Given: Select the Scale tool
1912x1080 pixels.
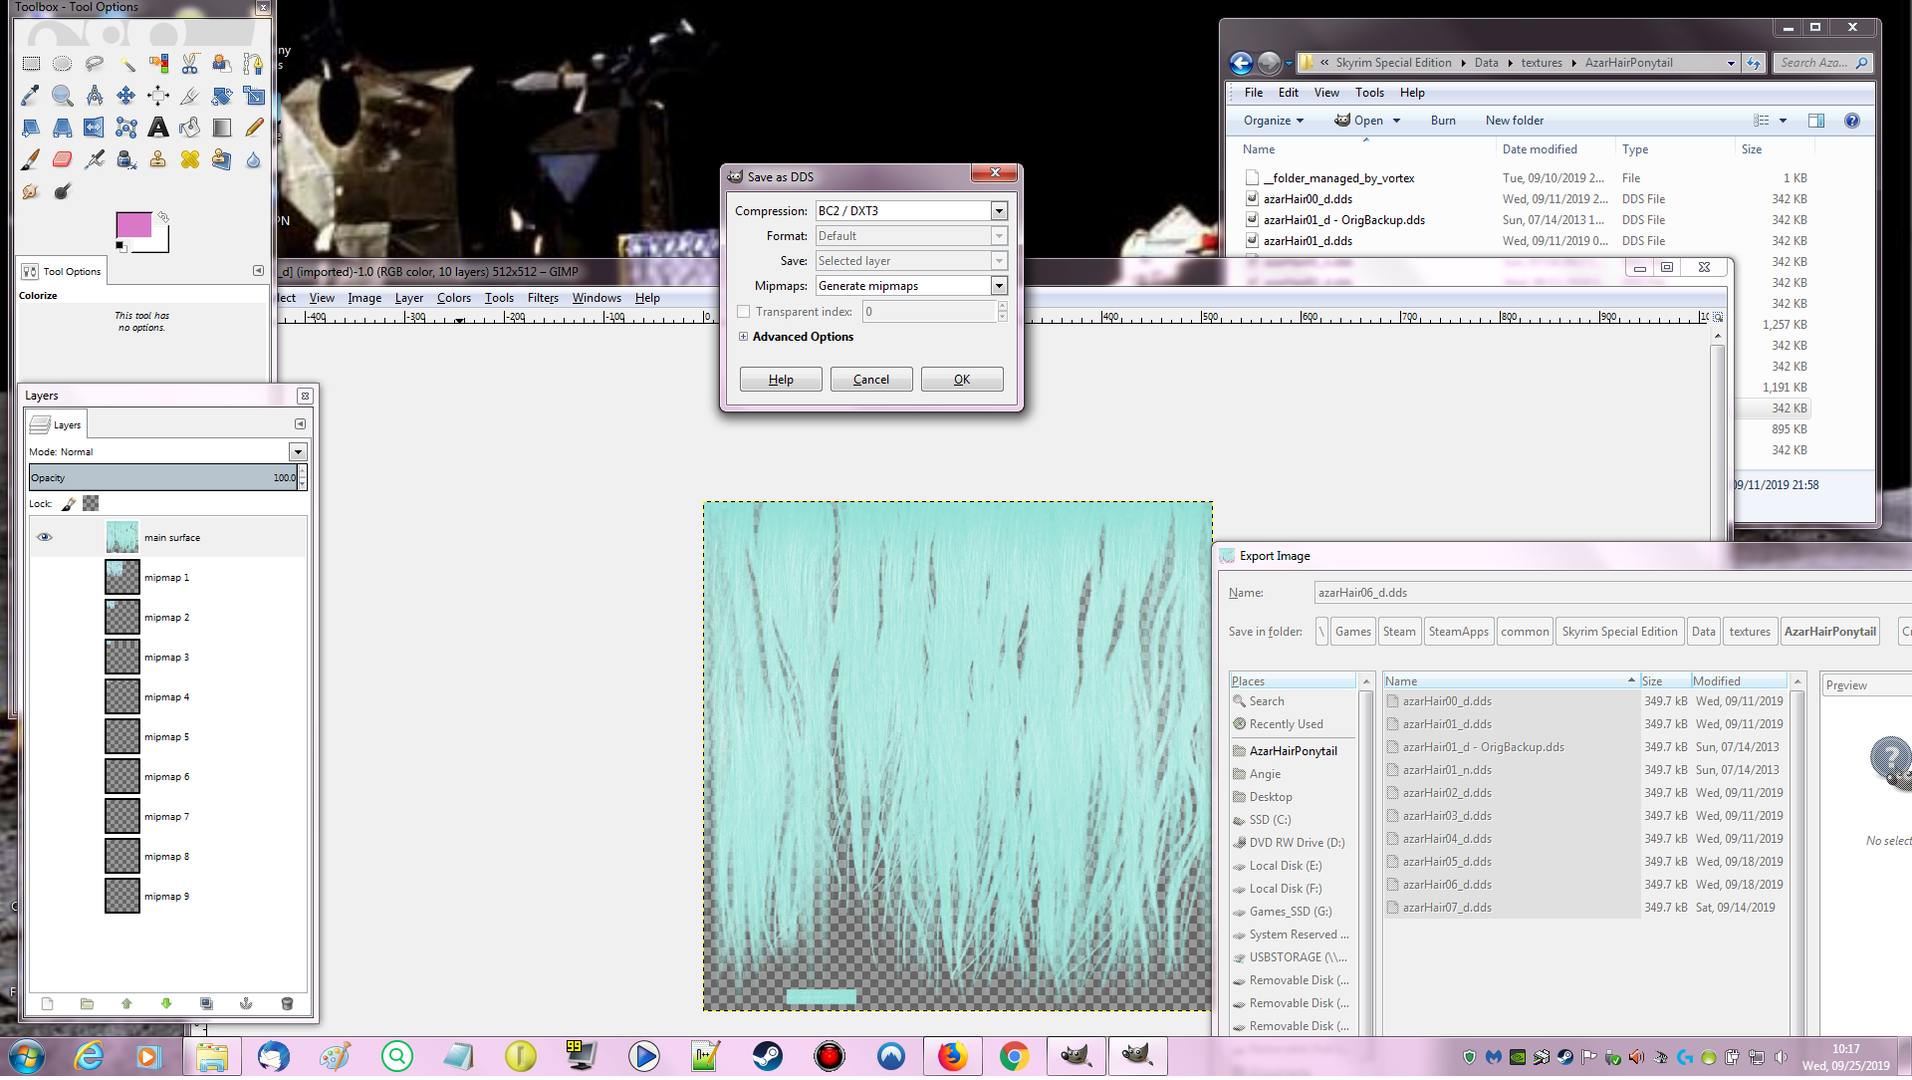Looking at the screenshot, I should (x=254, y=96).
